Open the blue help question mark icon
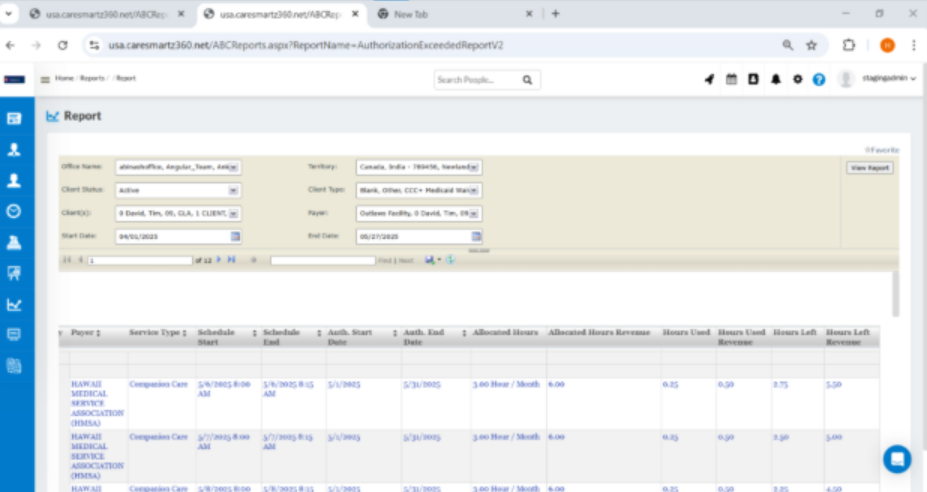Viewport: 927px width, 492px height. pos(819,79)
